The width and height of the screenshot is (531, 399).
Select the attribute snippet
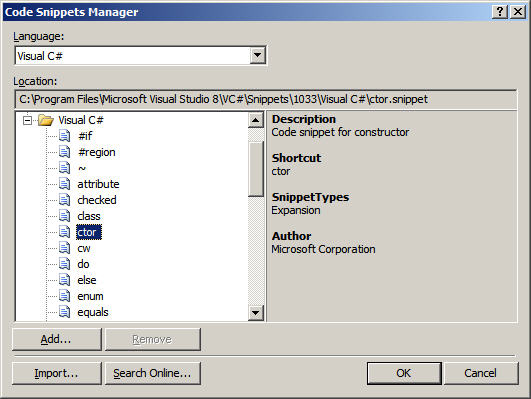[x=98, y=184]
